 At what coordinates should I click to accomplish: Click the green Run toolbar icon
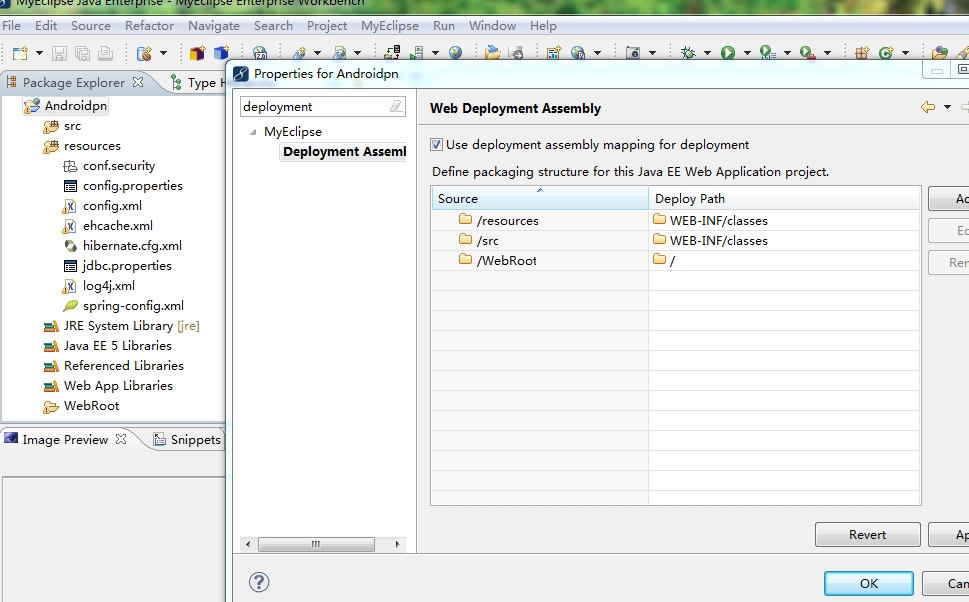[728, 53]
